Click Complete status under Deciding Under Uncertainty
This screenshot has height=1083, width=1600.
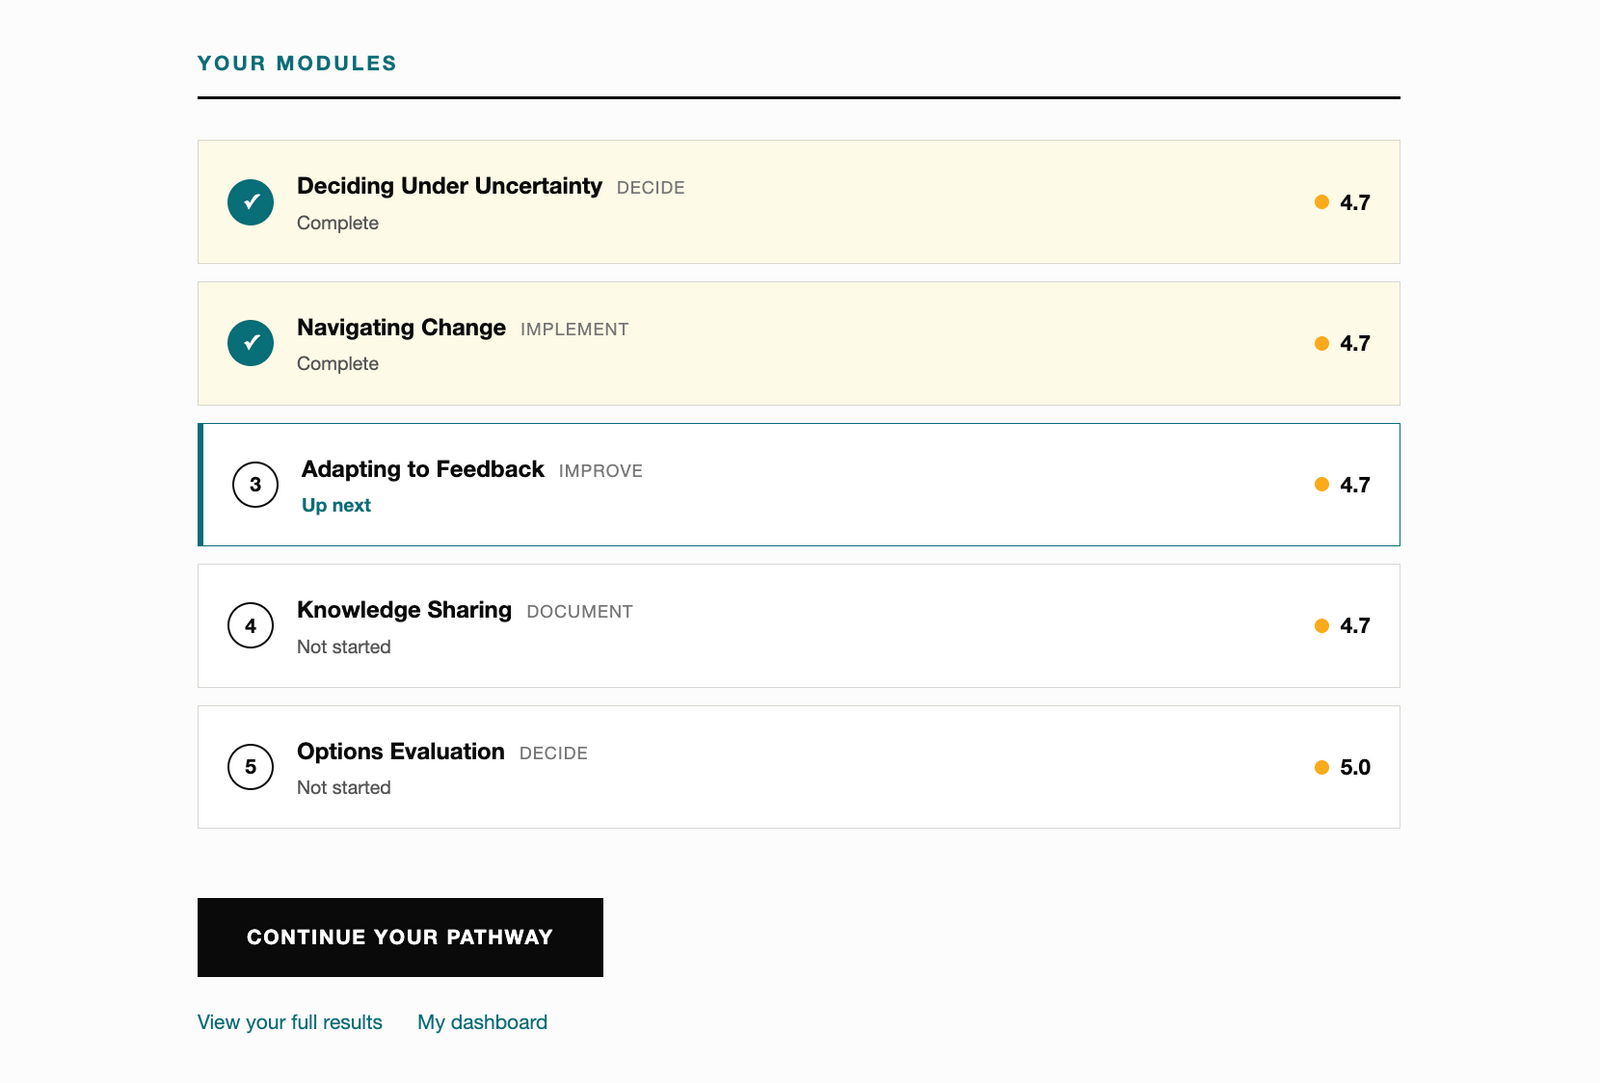coord(338,223)
